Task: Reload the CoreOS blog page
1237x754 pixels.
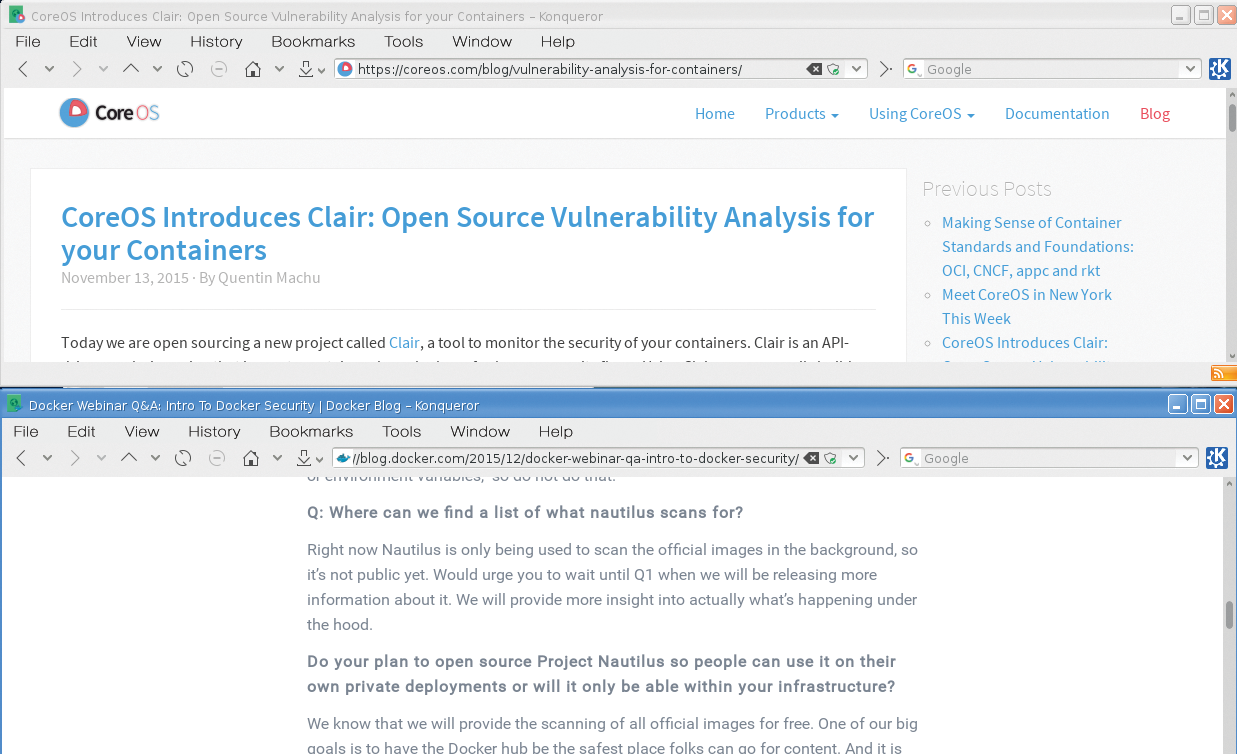Action: (185, 69)
